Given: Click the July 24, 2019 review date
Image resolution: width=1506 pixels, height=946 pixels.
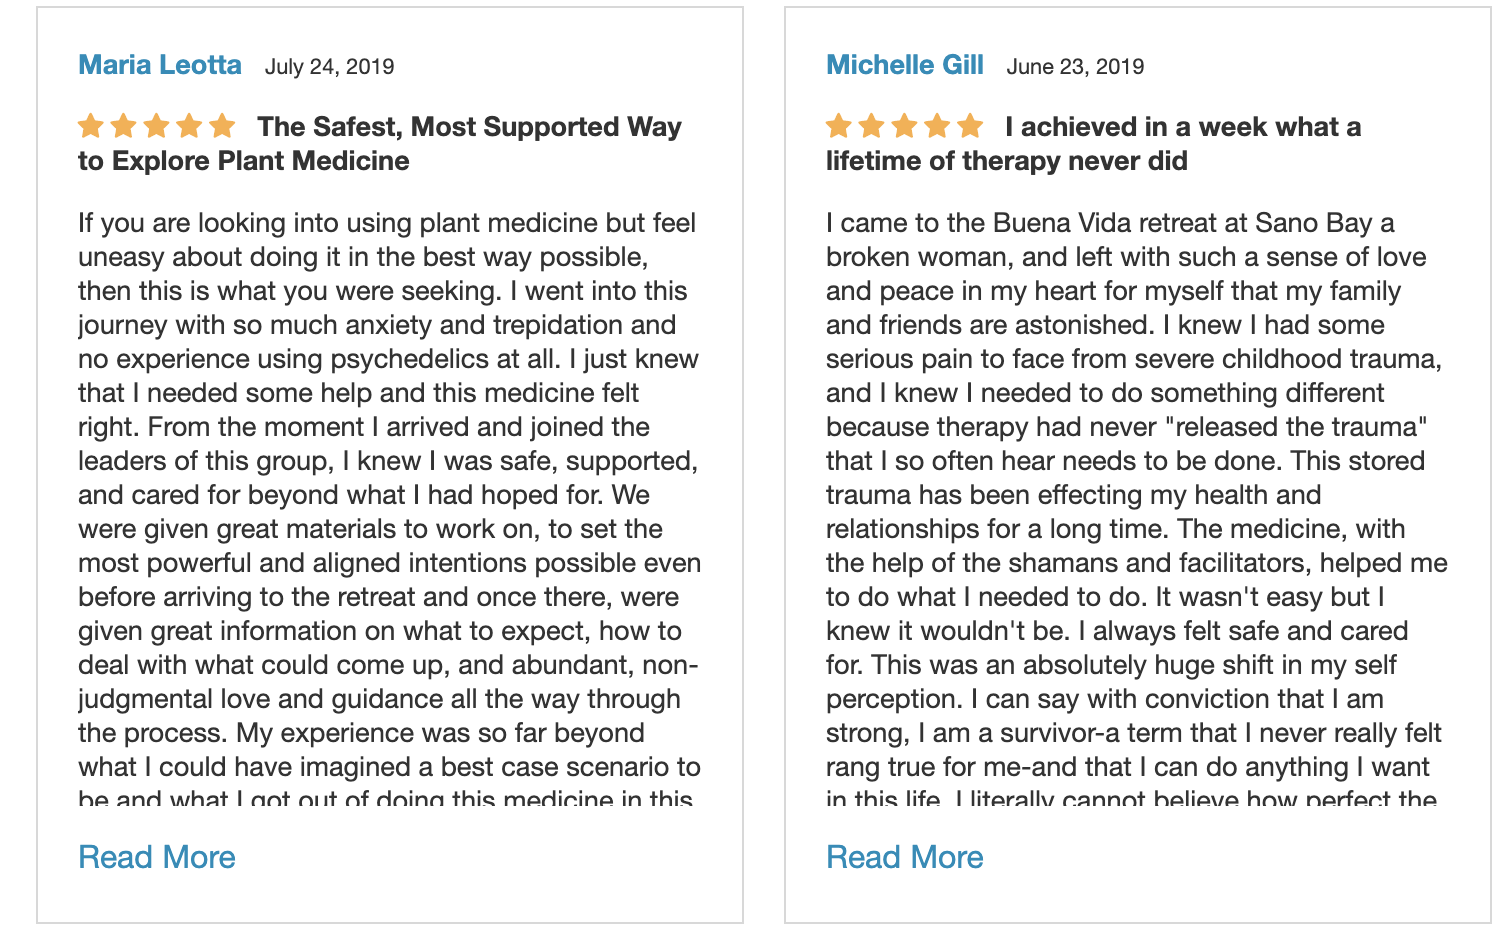Looking at the screenshot, I should tap(329, 67).
